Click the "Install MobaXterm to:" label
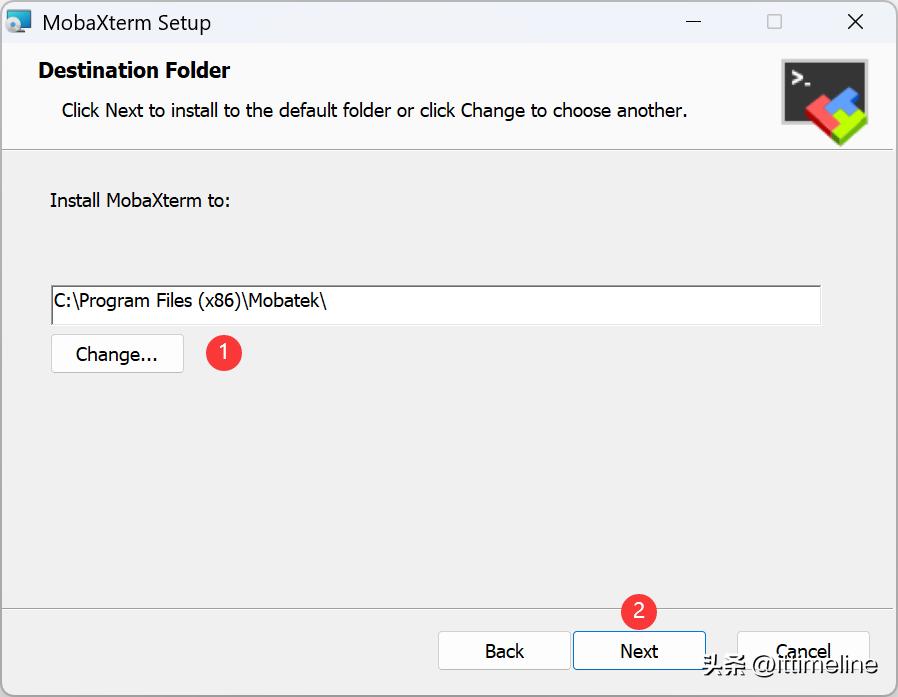Viewport: 898px width, 697px height. (140, 200)
